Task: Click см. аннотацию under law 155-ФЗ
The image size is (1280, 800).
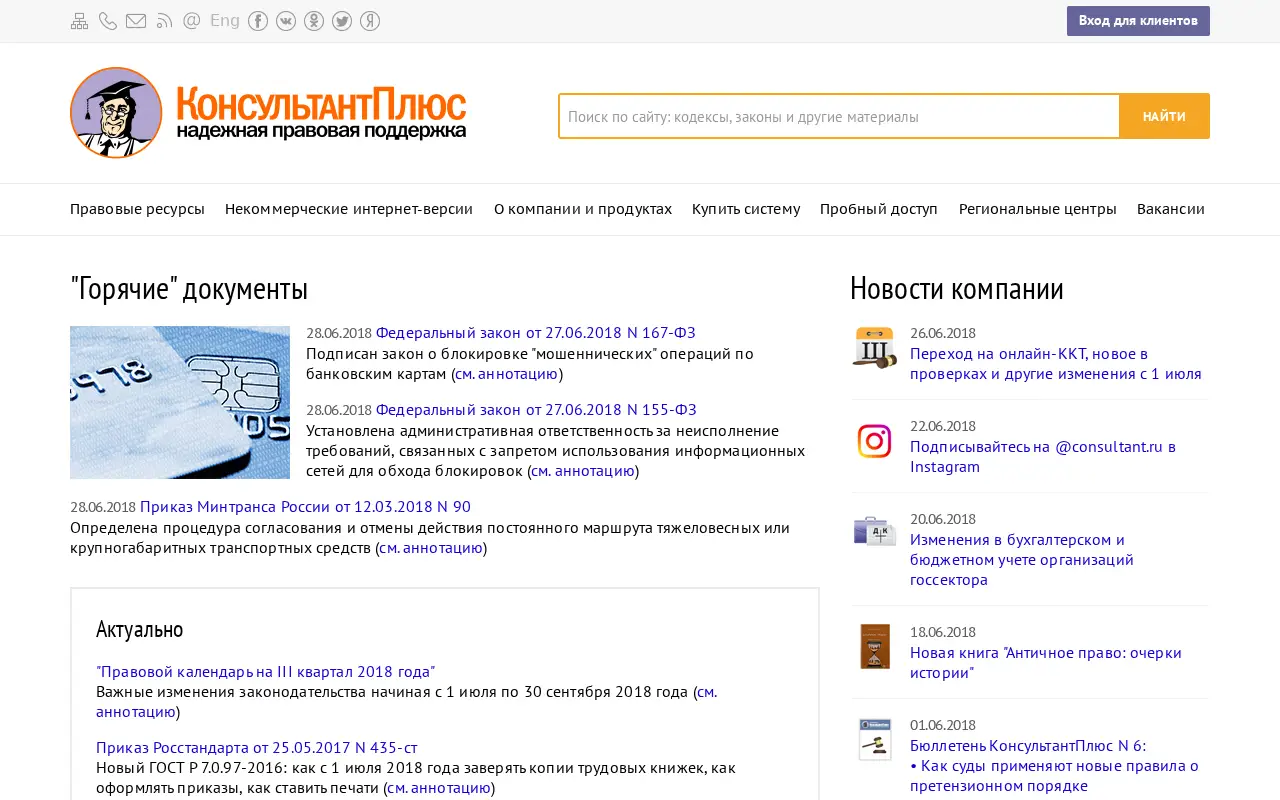Action: point(583,471)
